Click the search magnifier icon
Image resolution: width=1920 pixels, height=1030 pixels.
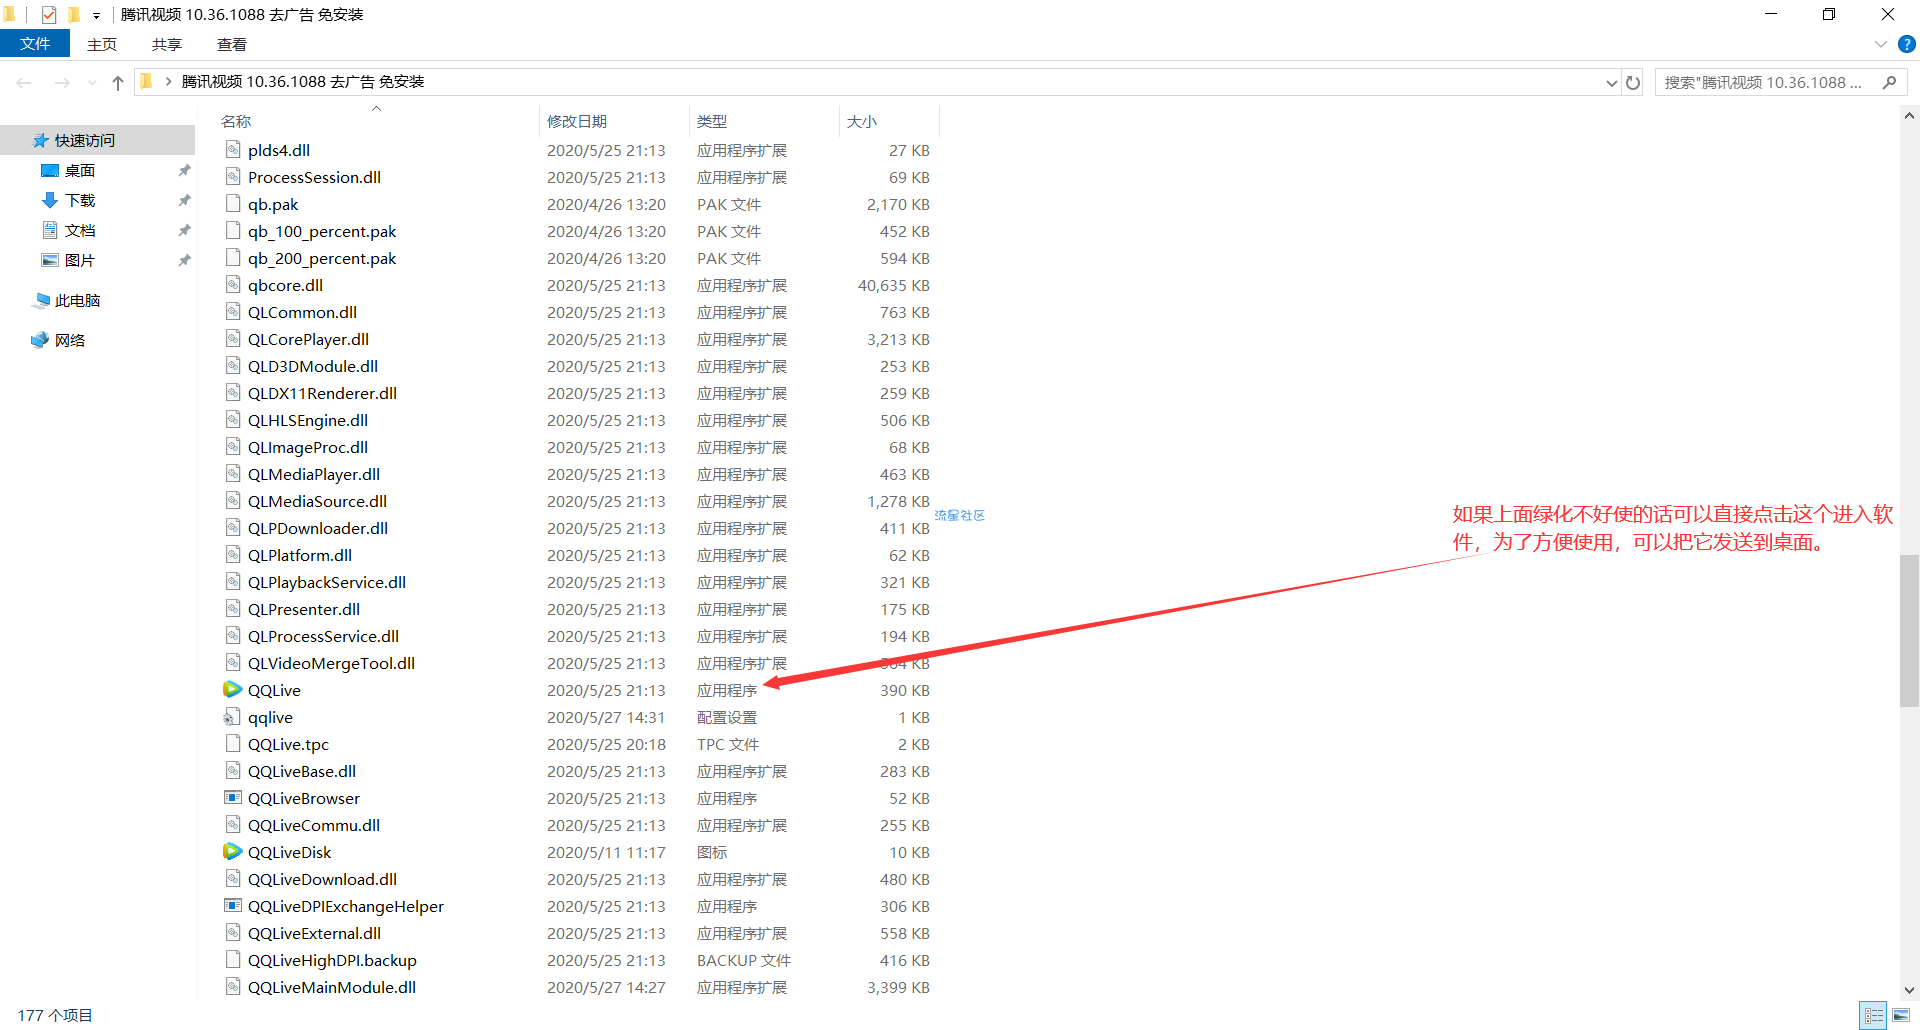(x=1889, y=83)
